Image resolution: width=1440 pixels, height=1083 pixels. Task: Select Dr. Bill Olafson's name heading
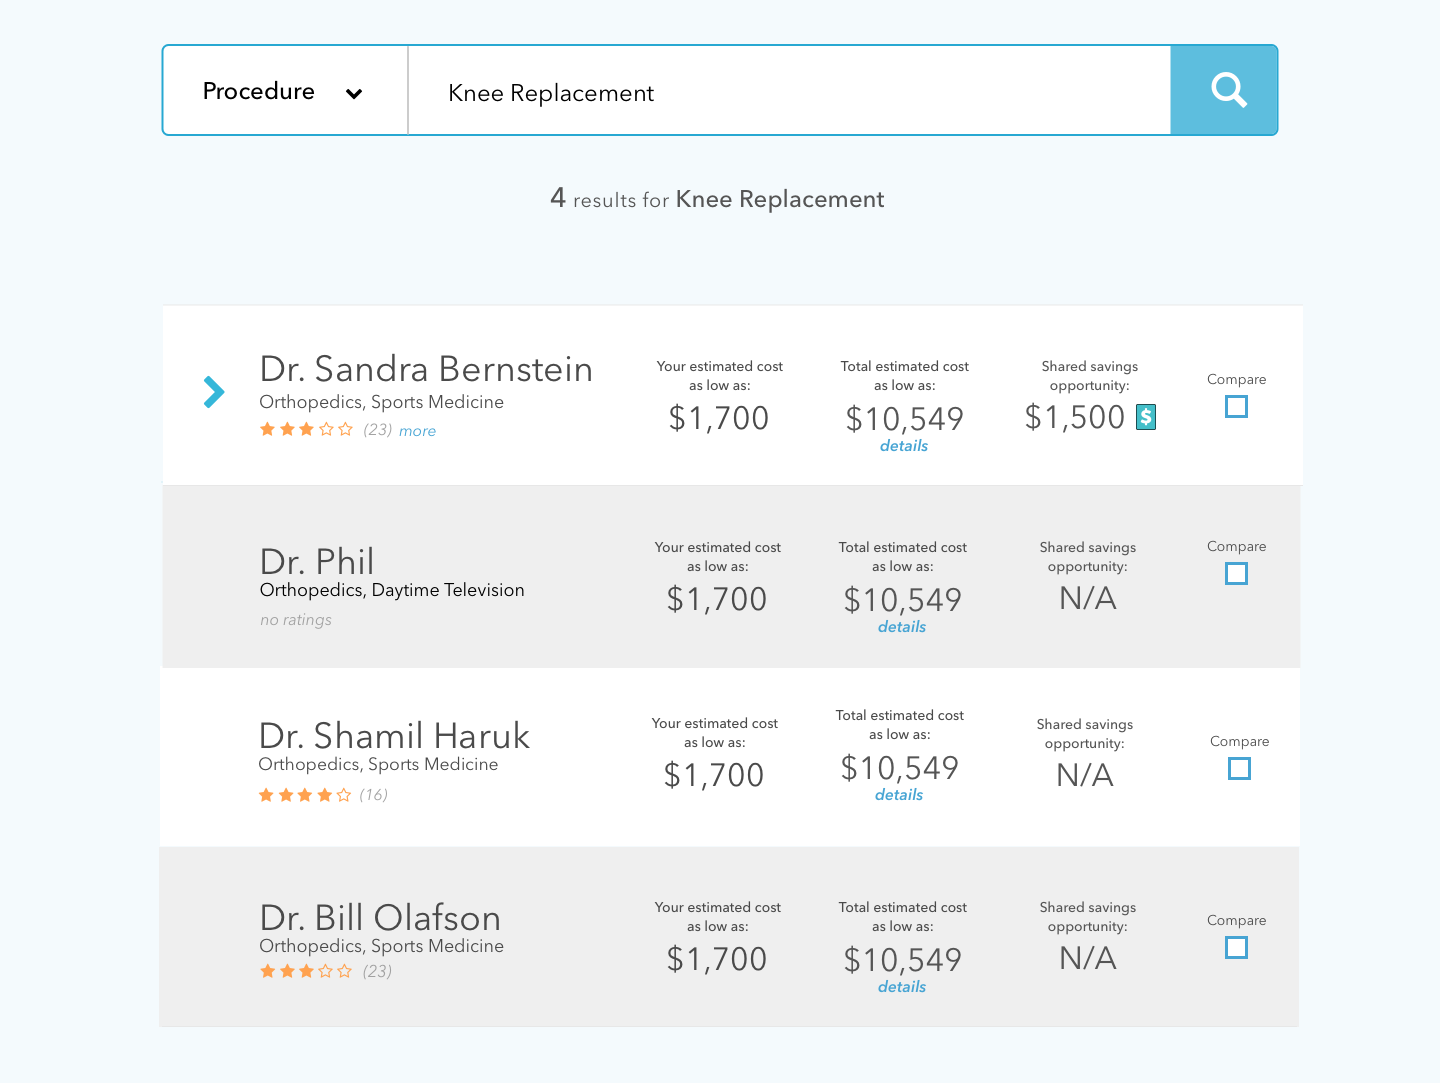(380, 917)
